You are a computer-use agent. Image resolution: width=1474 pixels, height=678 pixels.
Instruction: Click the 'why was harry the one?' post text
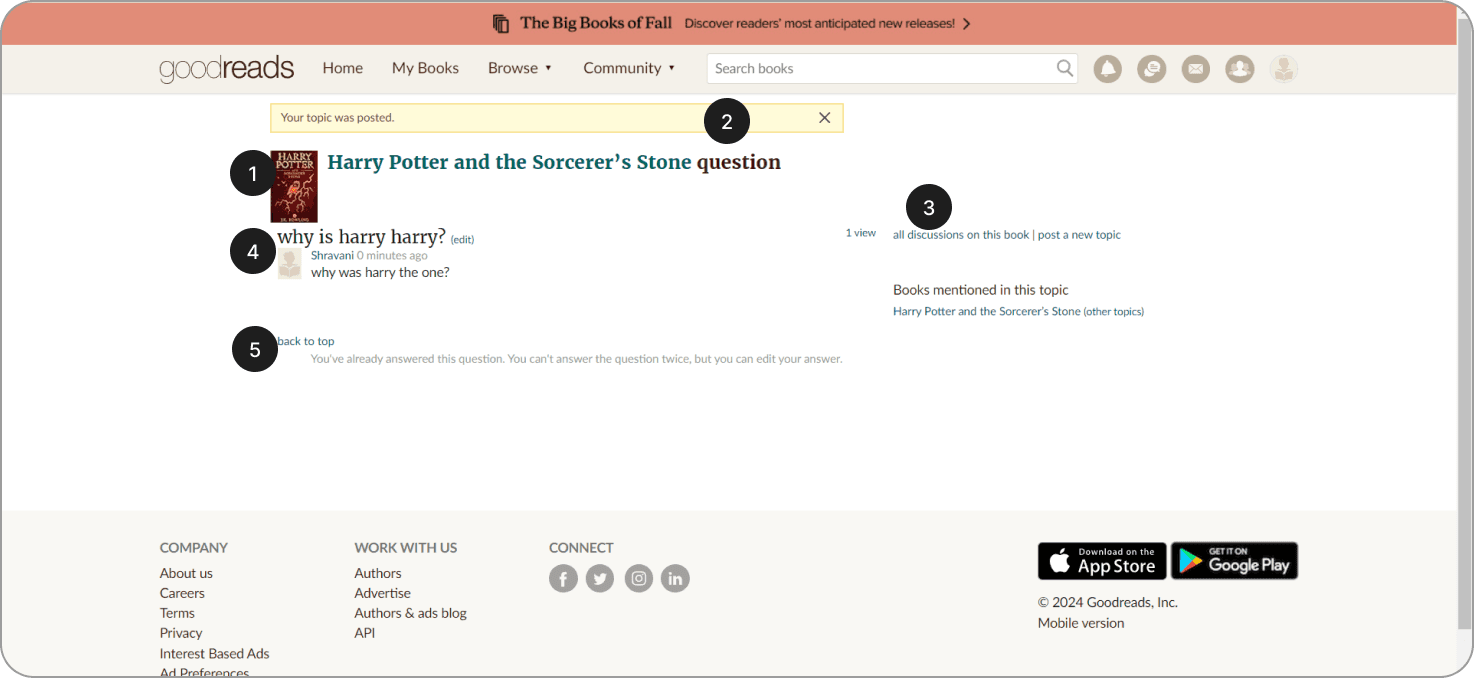(x=380, y=272)
